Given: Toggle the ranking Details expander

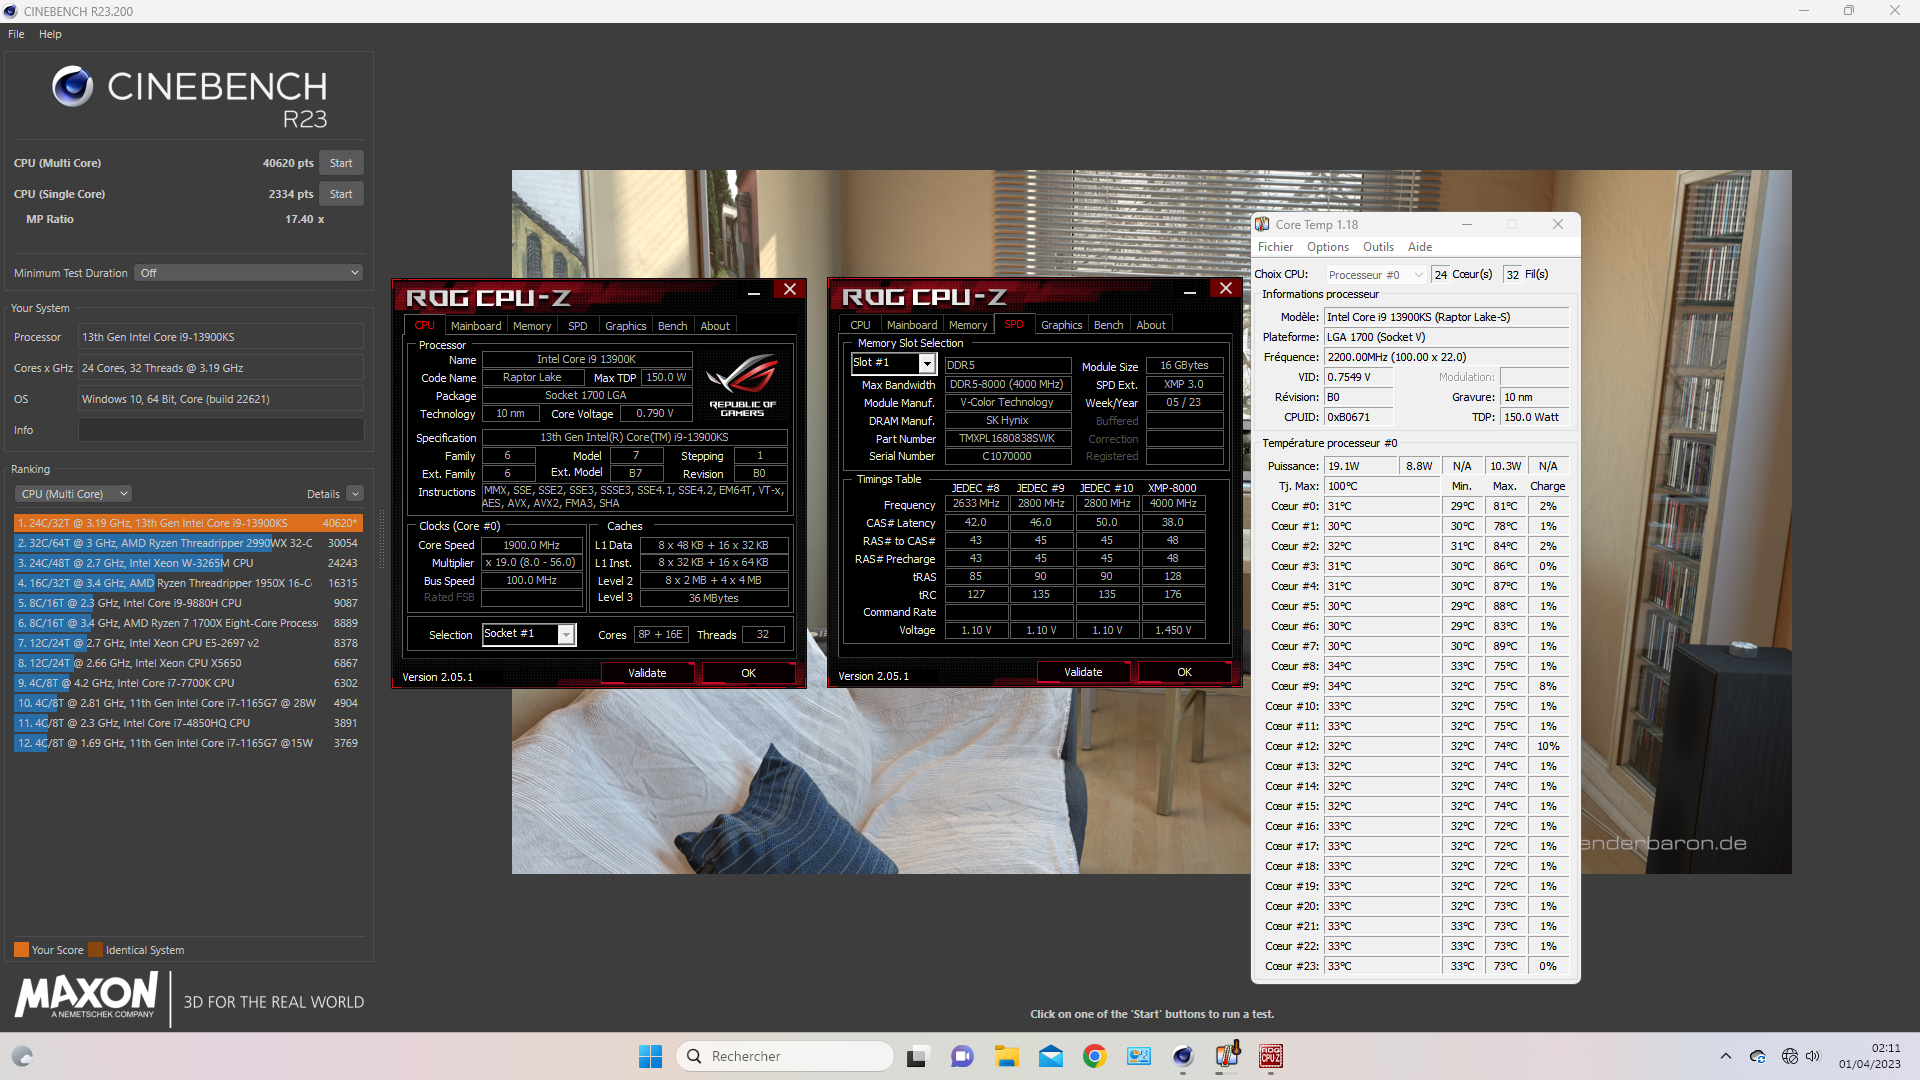Looking at the screenshot, I should click(355, 494).
